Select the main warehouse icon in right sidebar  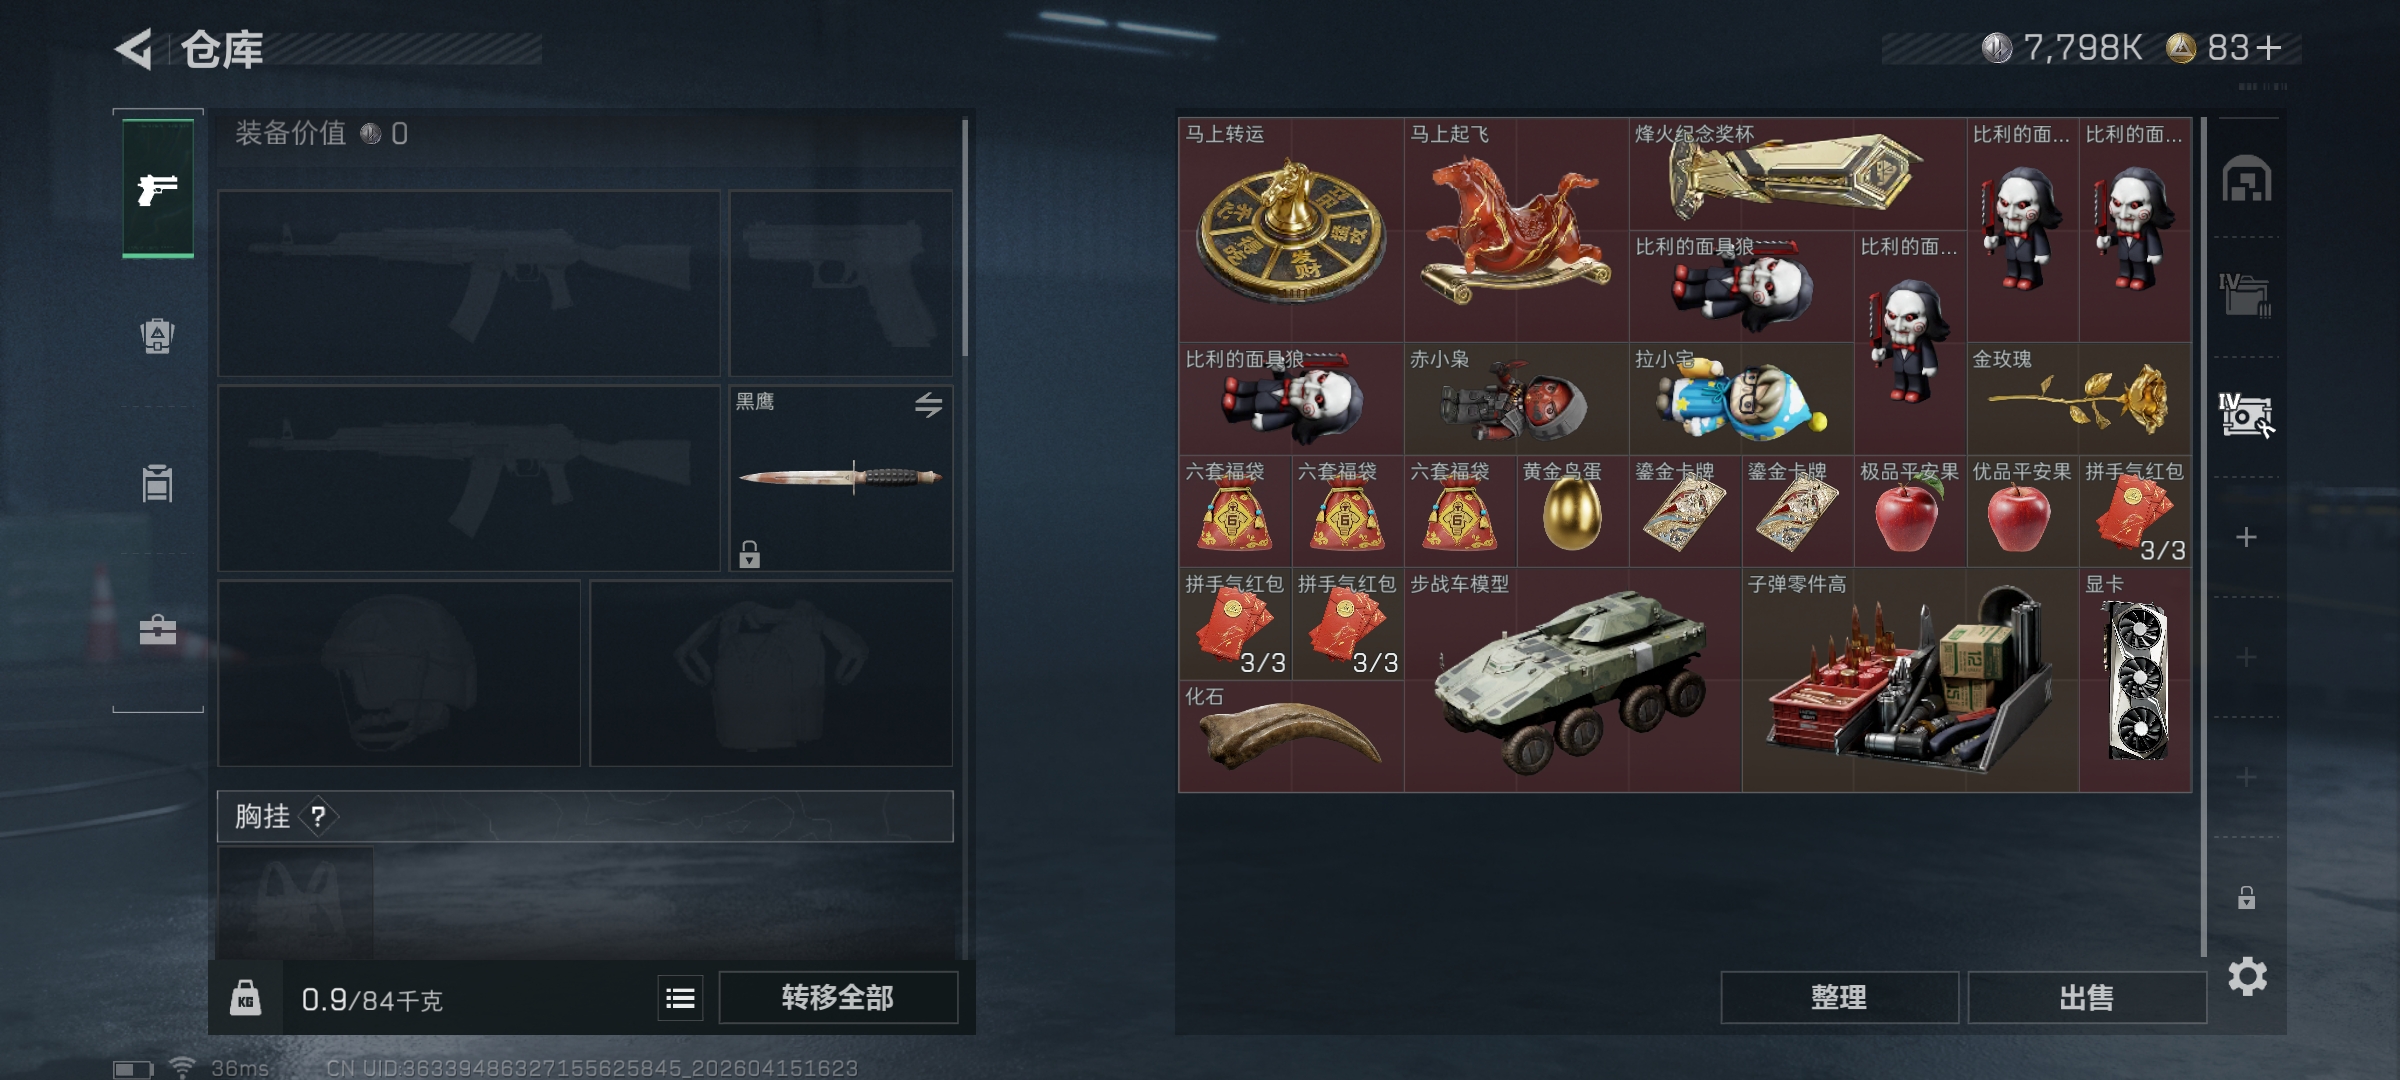click(x=2246, y=180)
